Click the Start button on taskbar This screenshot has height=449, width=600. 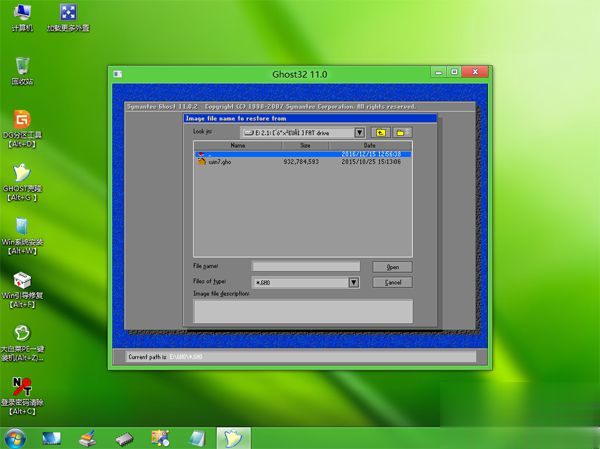click(x=14, y=437)
